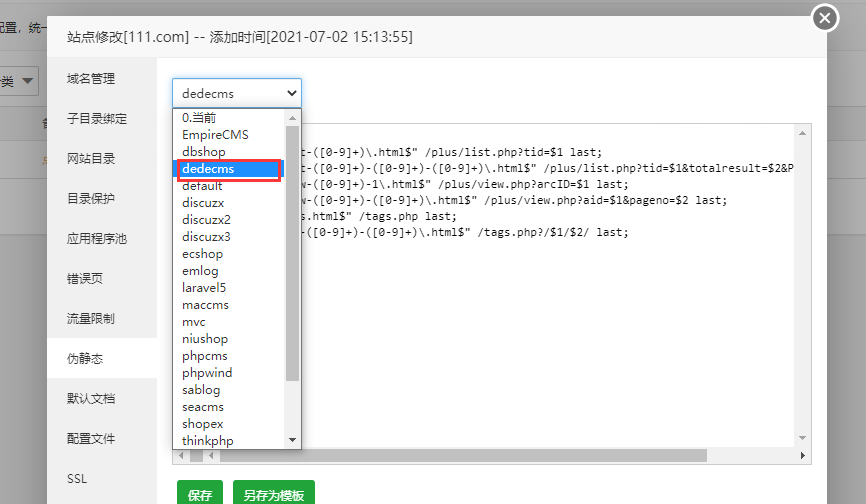Image resolution: width=866 pixels, height=504 pixels.
Task: Click editor horizontal scroll right arrow
Action: [x=802, y=456]
